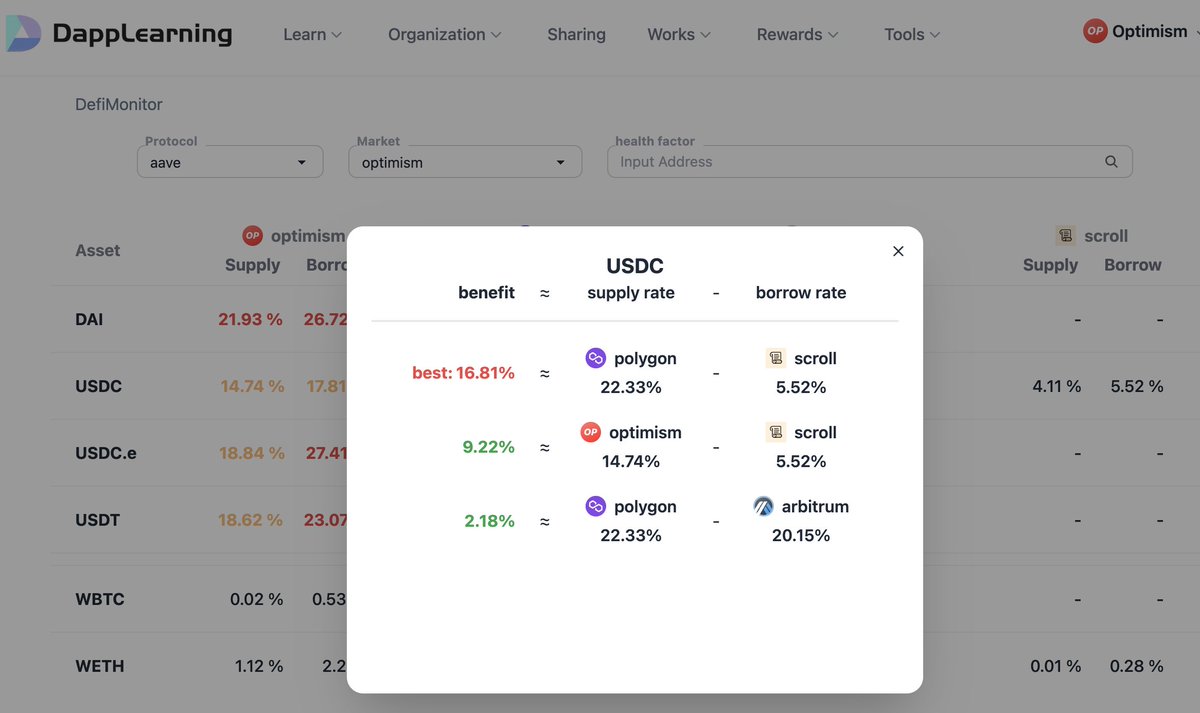Click the polygon icon in best benefit row

[x=596, y=358]
